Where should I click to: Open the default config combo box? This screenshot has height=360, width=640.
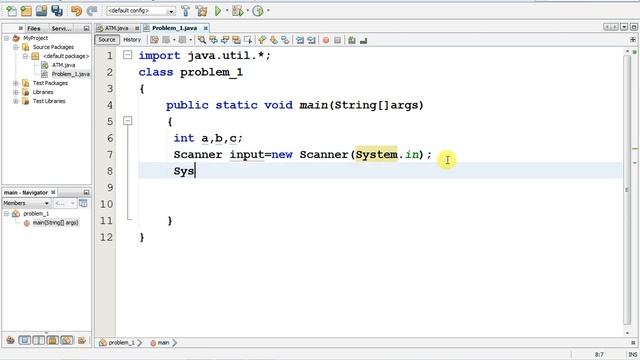[141, 11]
